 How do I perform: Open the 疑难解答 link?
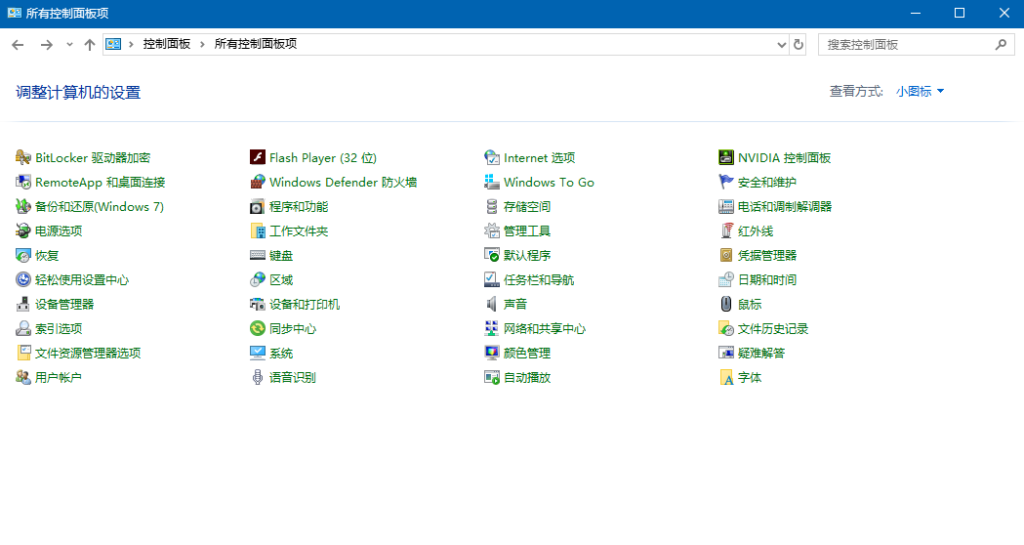[761, 353]
